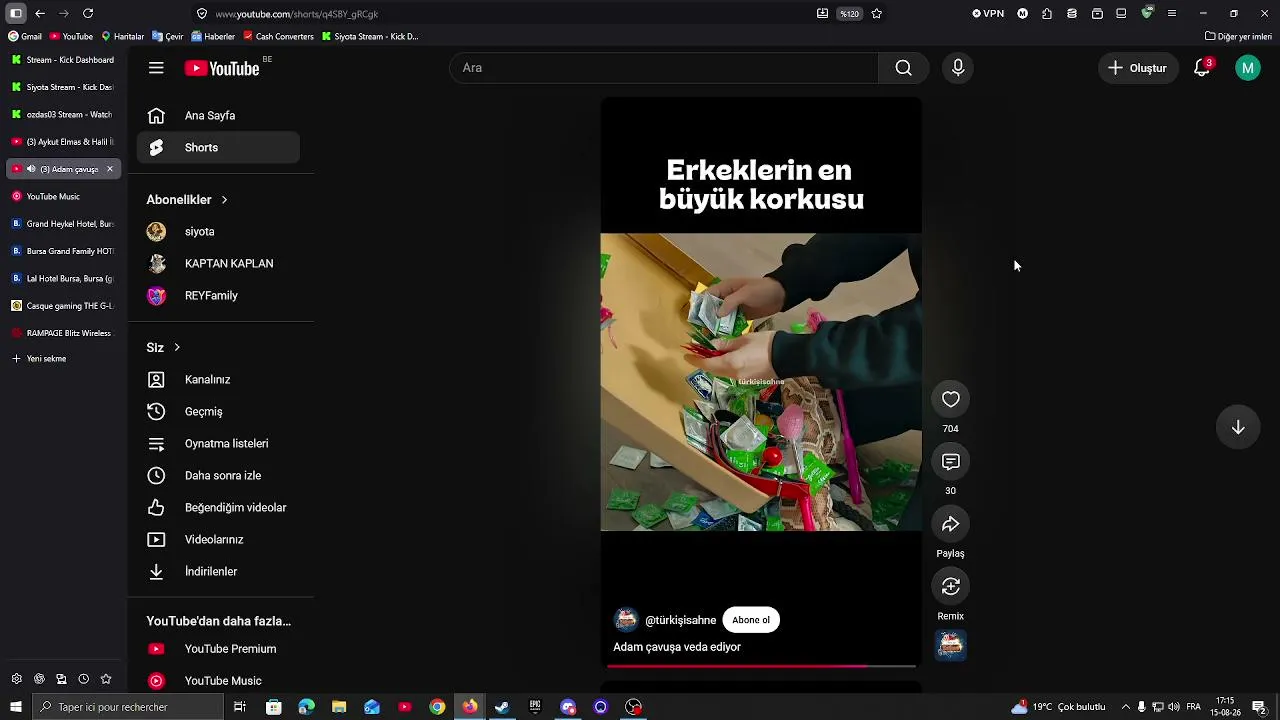Reload the page in the browser toolbar
1280x720 pixels.
pyautogui.click(x=88, y=14)
